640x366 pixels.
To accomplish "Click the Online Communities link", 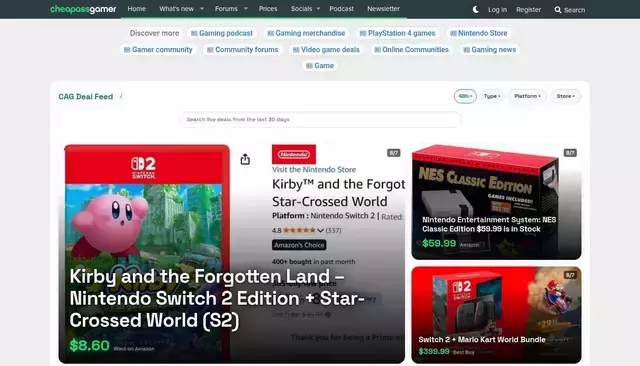I will [x=411, y=50].
